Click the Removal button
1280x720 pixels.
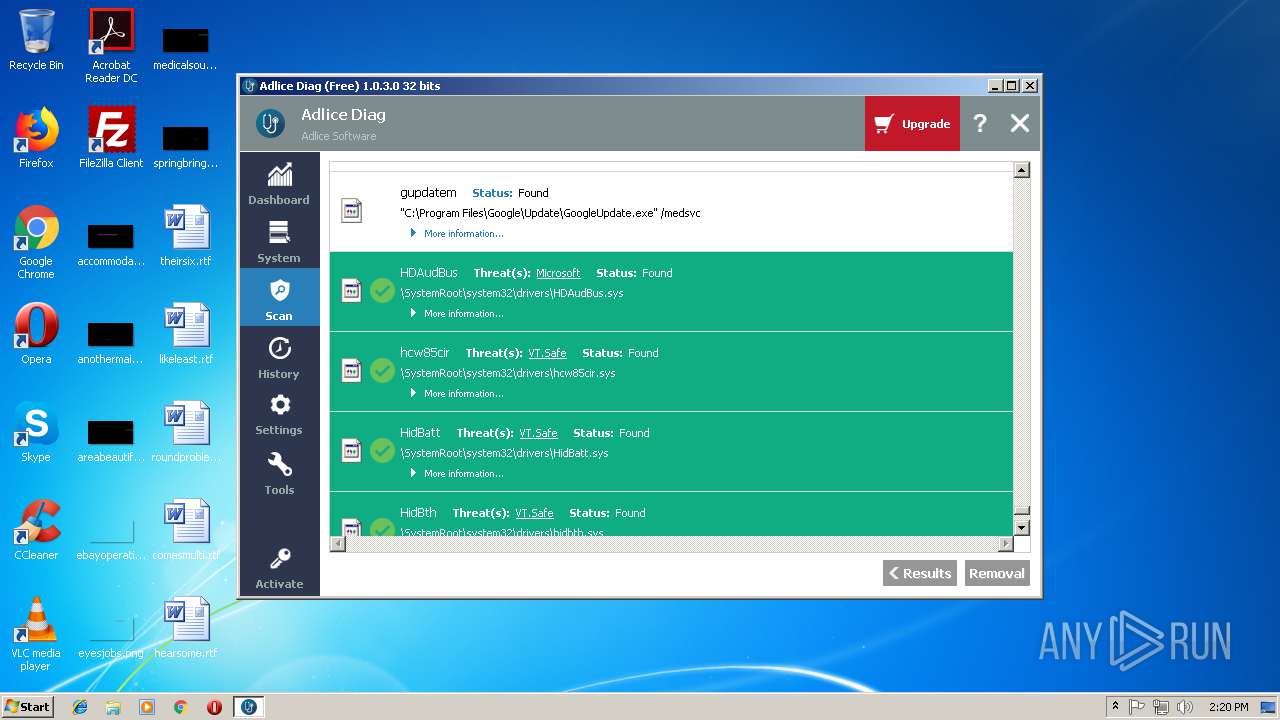(997, 573)
